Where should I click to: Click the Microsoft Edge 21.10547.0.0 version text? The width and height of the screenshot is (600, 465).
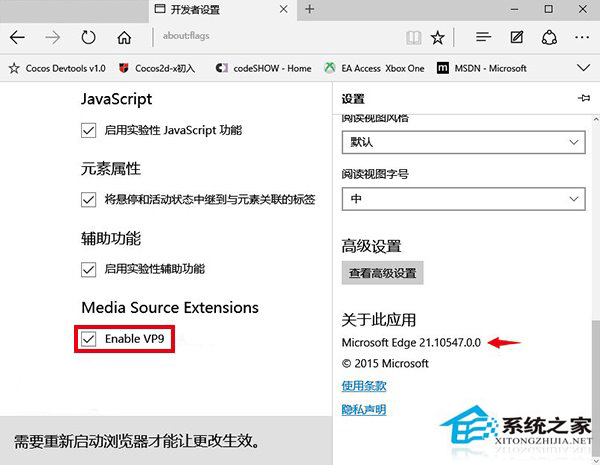pos(411,342)
